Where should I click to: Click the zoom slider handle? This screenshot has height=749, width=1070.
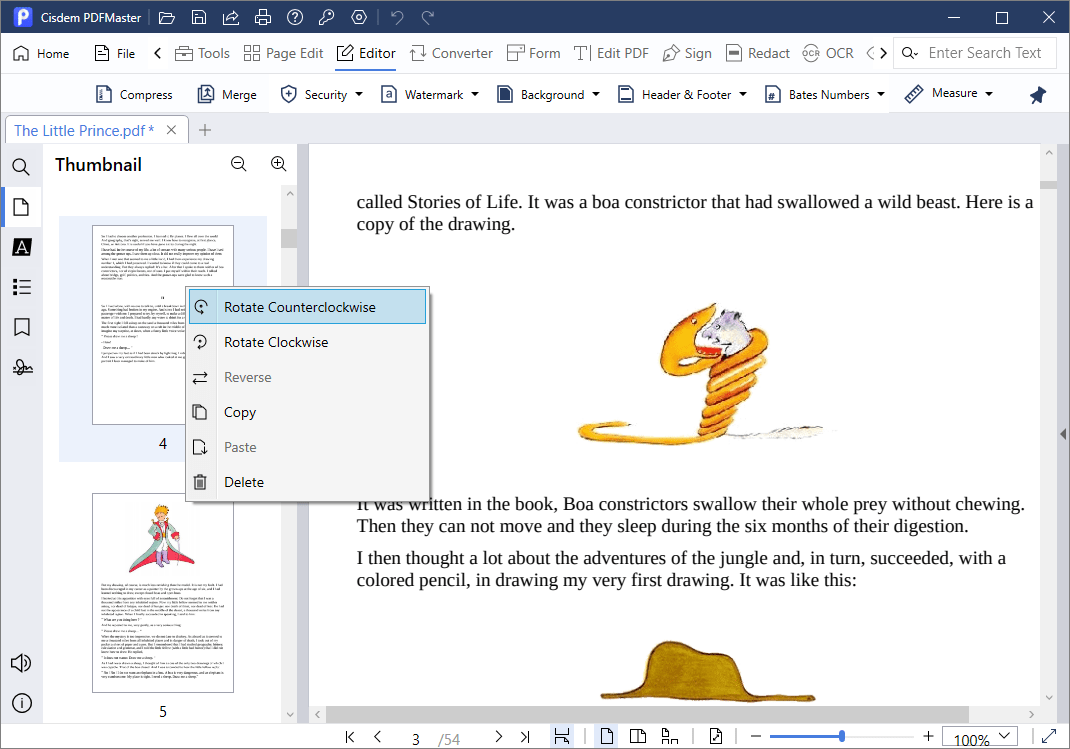(842, 737)
